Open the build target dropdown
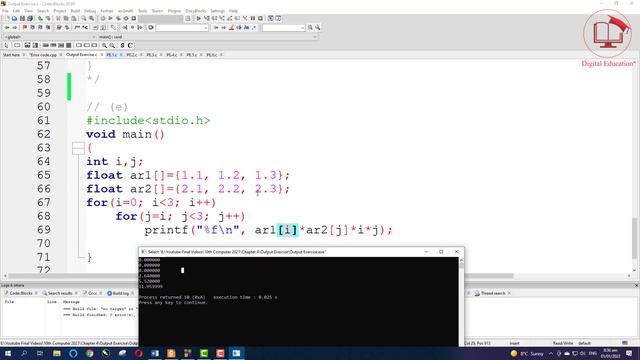This screenshot has width=640, height=360. coord(160,18)
